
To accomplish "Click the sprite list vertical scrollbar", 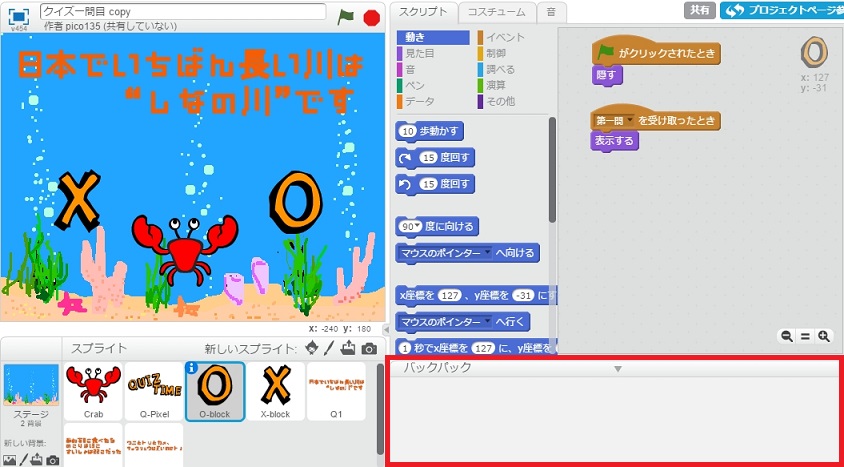I will tap(381, 409).
